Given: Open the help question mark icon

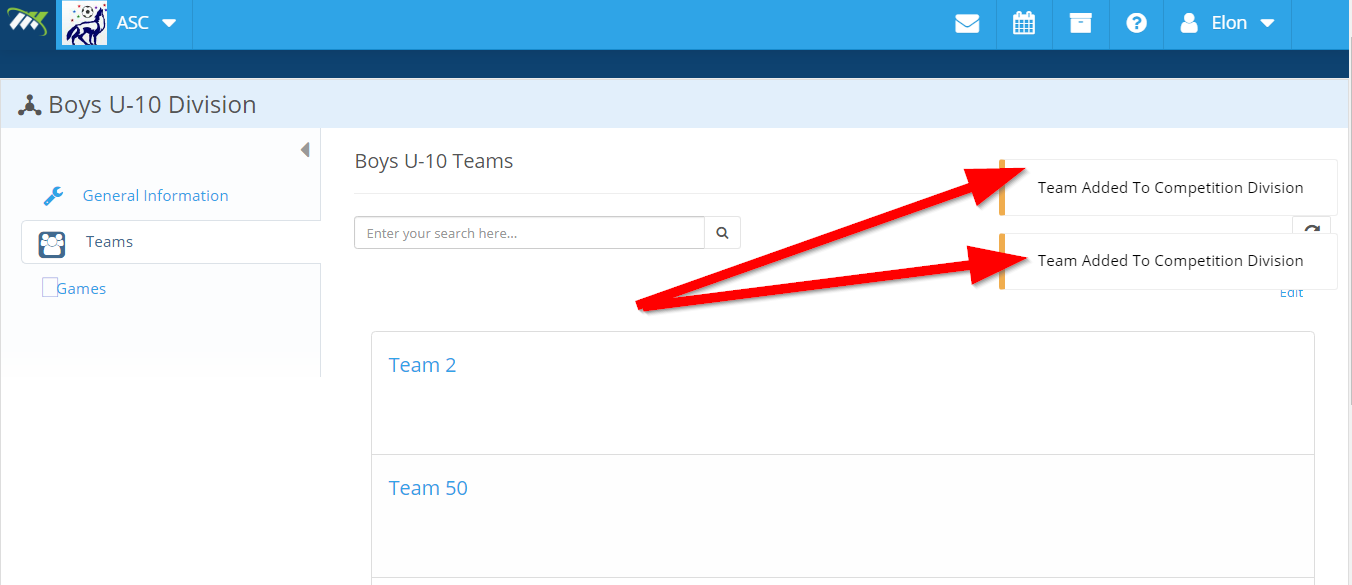Looking at the screenshot, I should pyautogui.click(x=1136, y=23).
